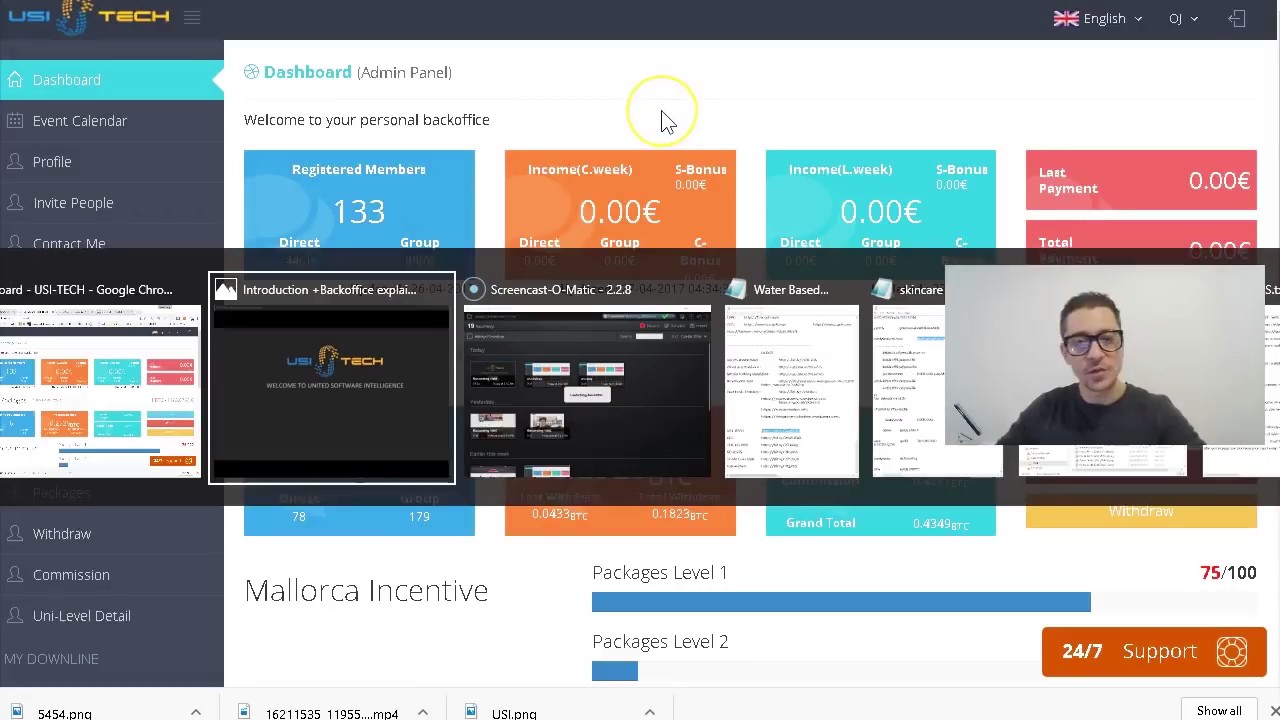Open the OJ user account dropdown
The width and height of the screenshot is (1280, 720).
(x=1183, y=18)
